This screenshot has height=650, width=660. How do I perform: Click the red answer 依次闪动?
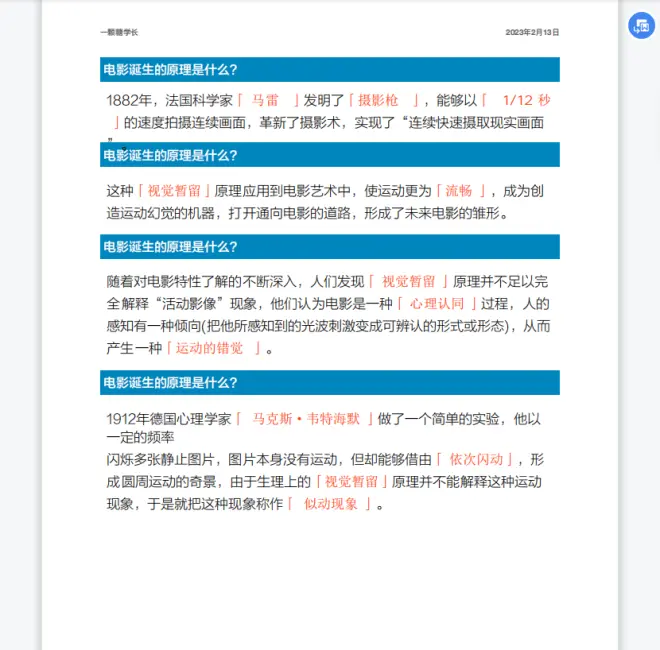(x=476, y=459)
